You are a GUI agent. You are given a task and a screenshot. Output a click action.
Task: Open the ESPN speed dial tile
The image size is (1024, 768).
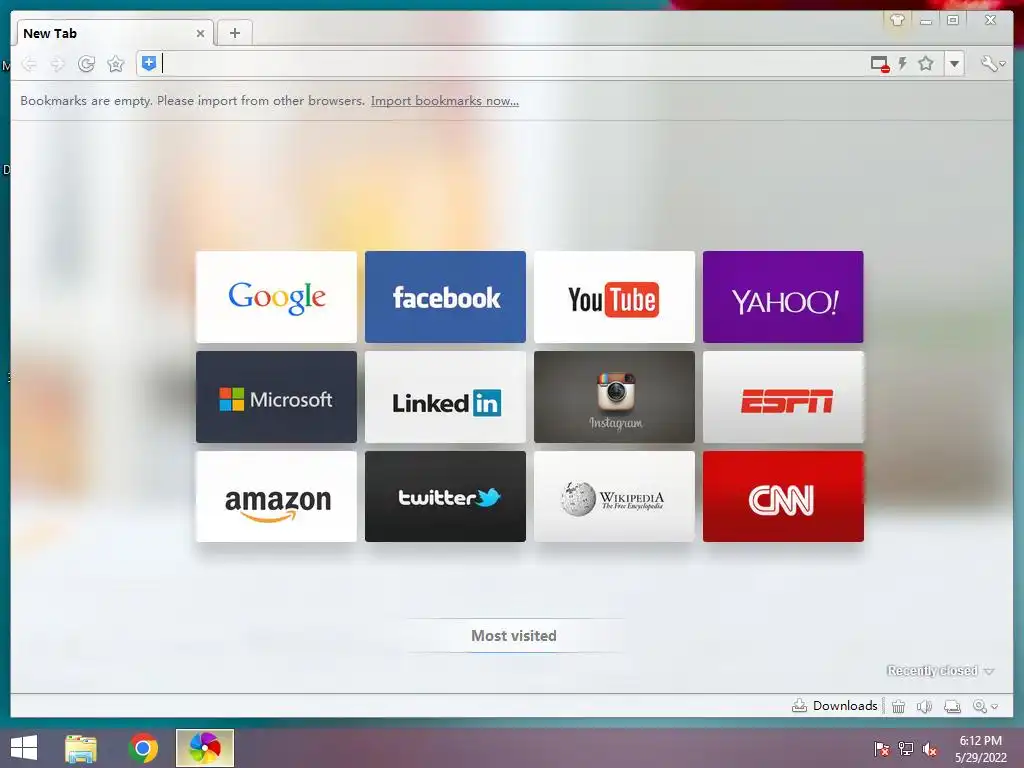(783, 397)
